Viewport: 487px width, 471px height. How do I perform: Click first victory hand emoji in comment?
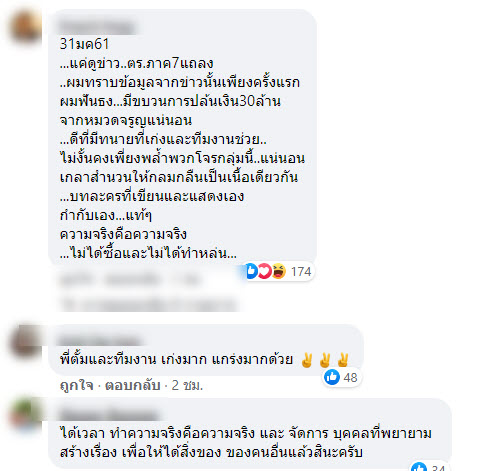pyautogui.click(x=306, y=360)
